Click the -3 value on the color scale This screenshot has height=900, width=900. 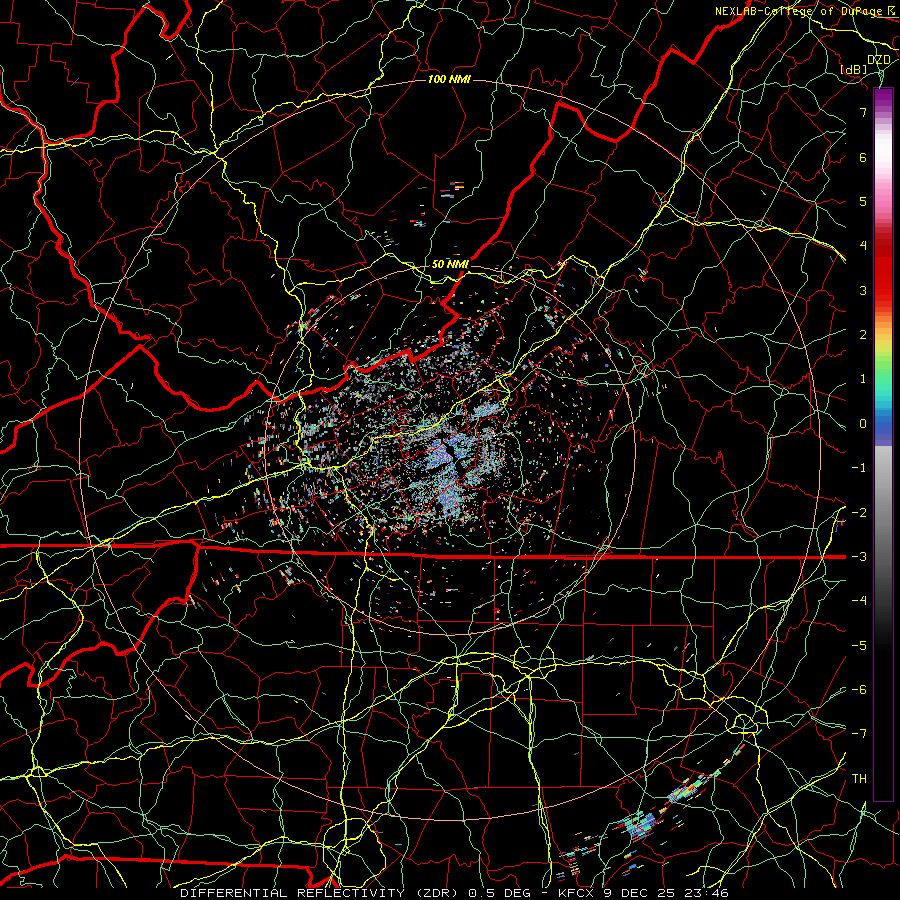pyautogui.click(x=859, y=557)
